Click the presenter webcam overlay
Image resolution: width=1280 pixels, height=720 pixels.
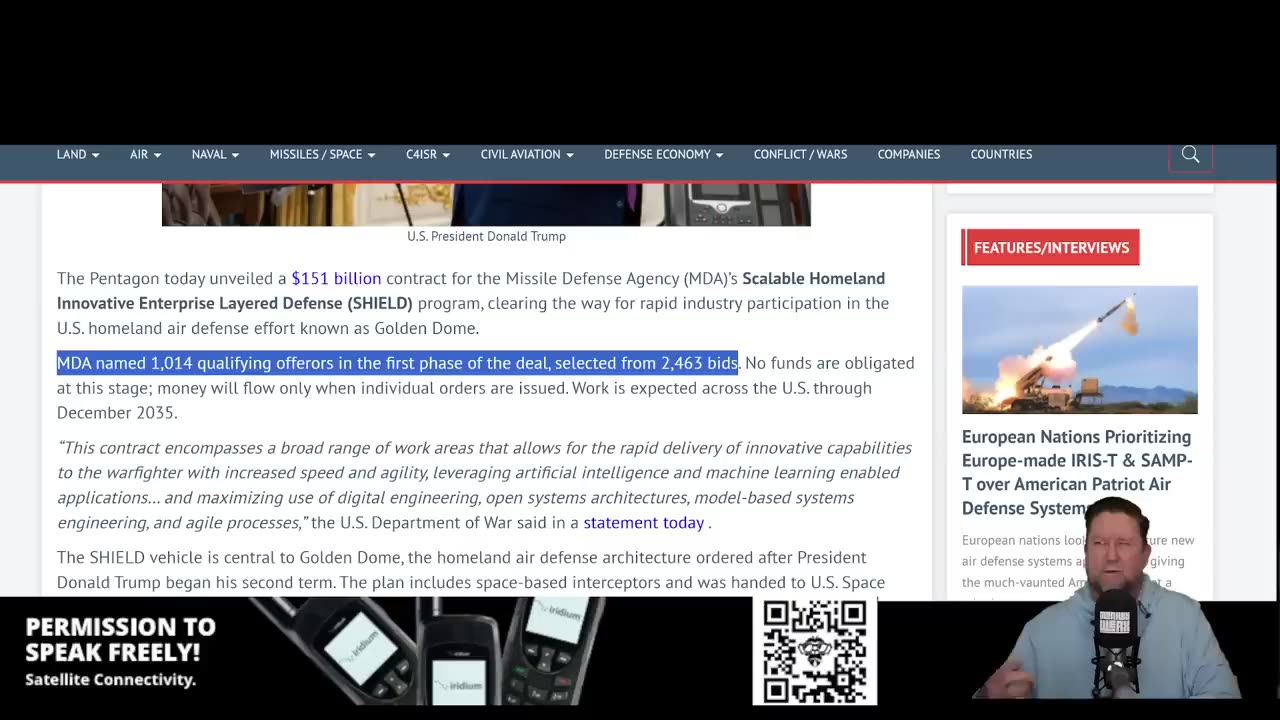1110,600
